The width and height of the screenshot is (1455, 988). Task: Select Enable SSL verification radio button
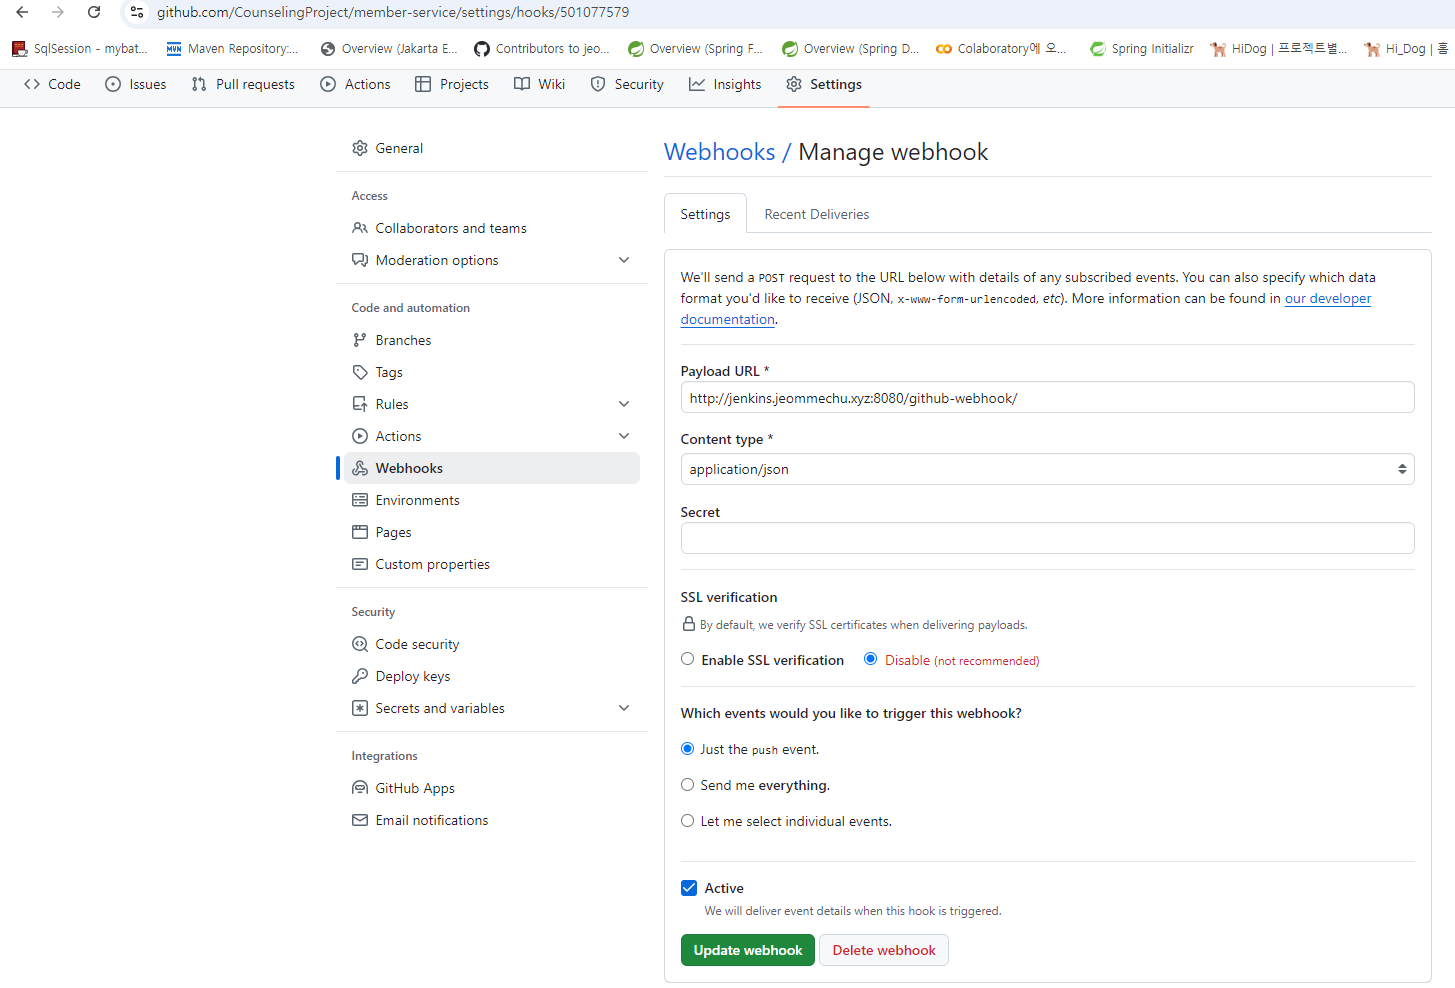[687, 659]
